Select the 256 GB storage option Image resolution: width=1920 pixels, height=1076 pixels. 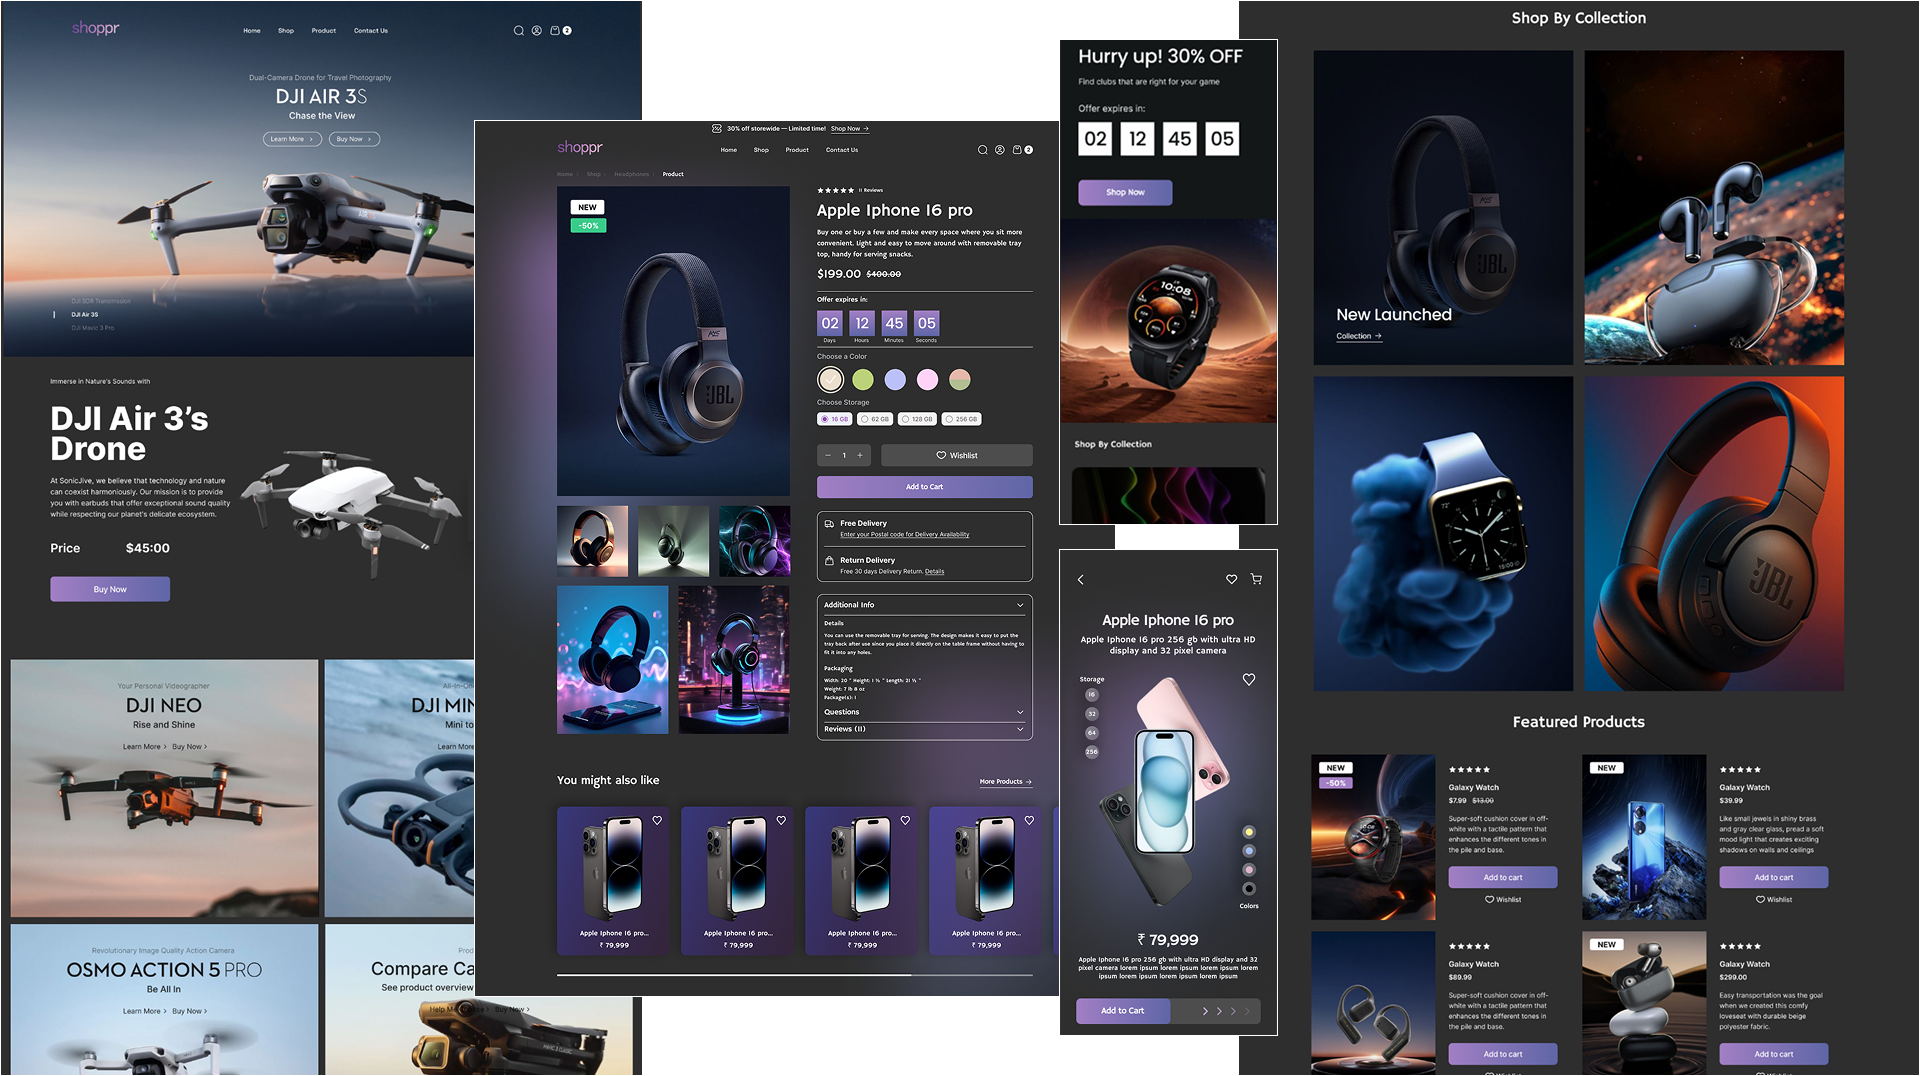click(962, 419)
